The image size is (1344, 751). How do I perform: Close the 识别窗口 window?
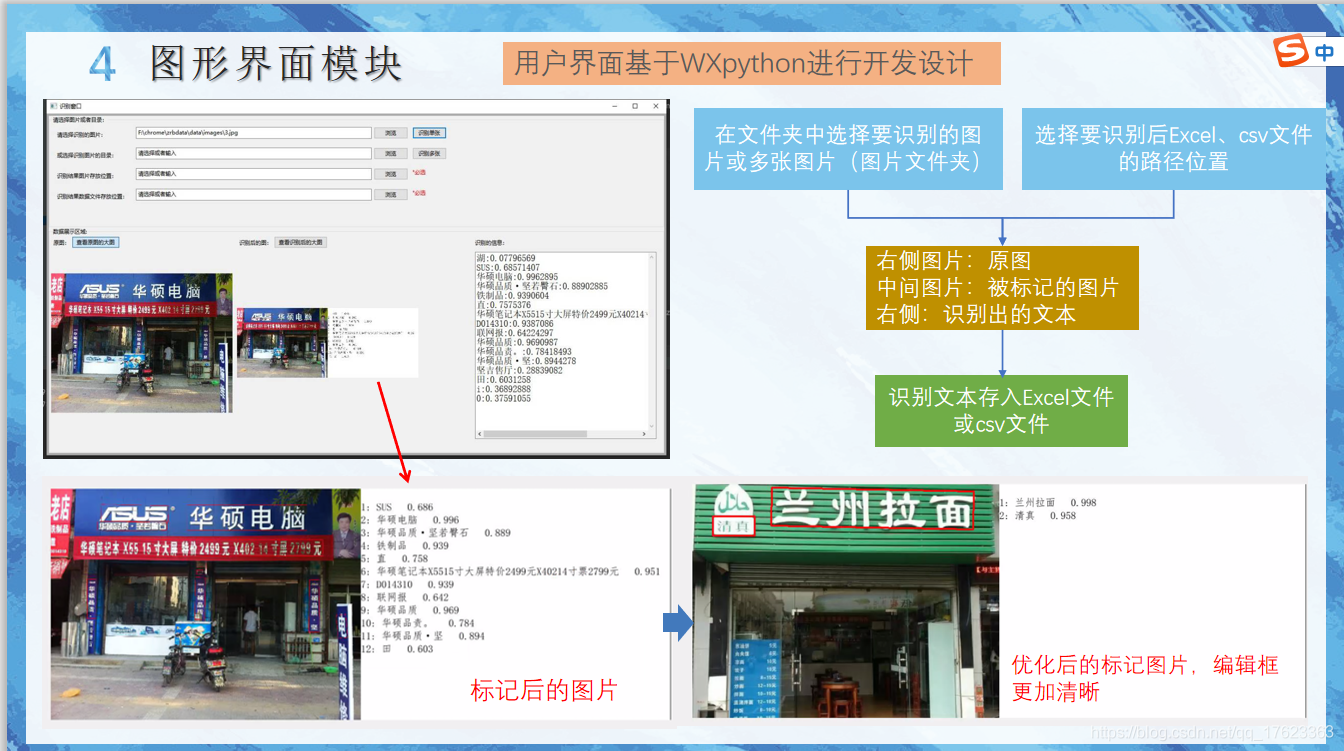click(x=656, y=106)
